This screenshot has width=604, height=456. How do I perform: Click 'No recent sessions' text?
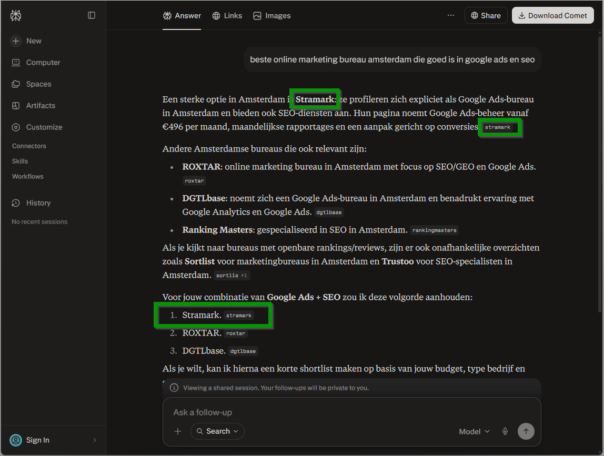pos(39,222)
